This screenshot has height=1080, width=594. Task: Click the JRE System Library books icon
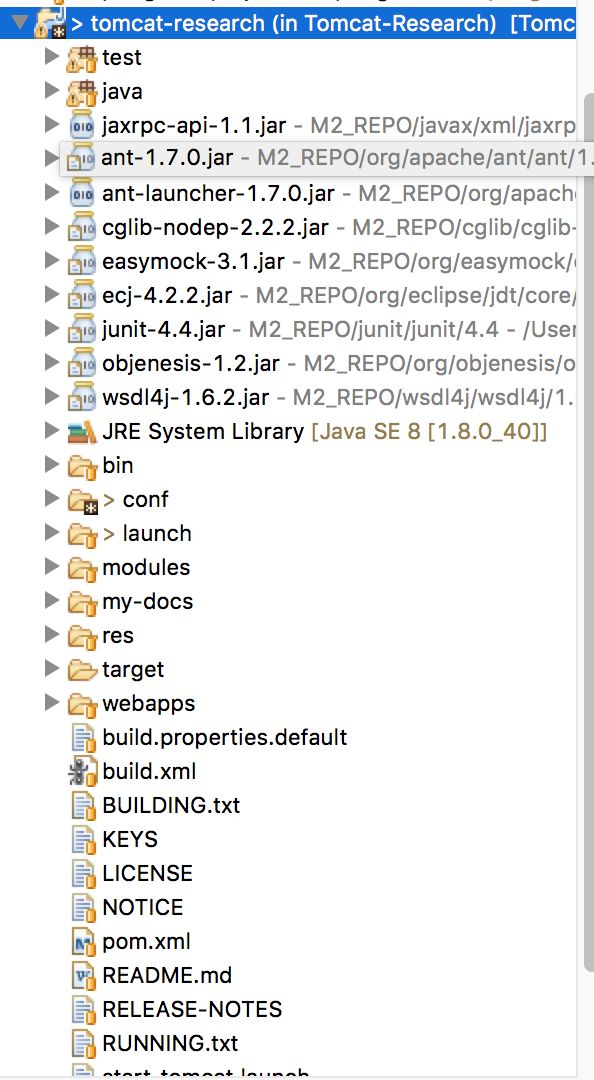tap(83, 432)
